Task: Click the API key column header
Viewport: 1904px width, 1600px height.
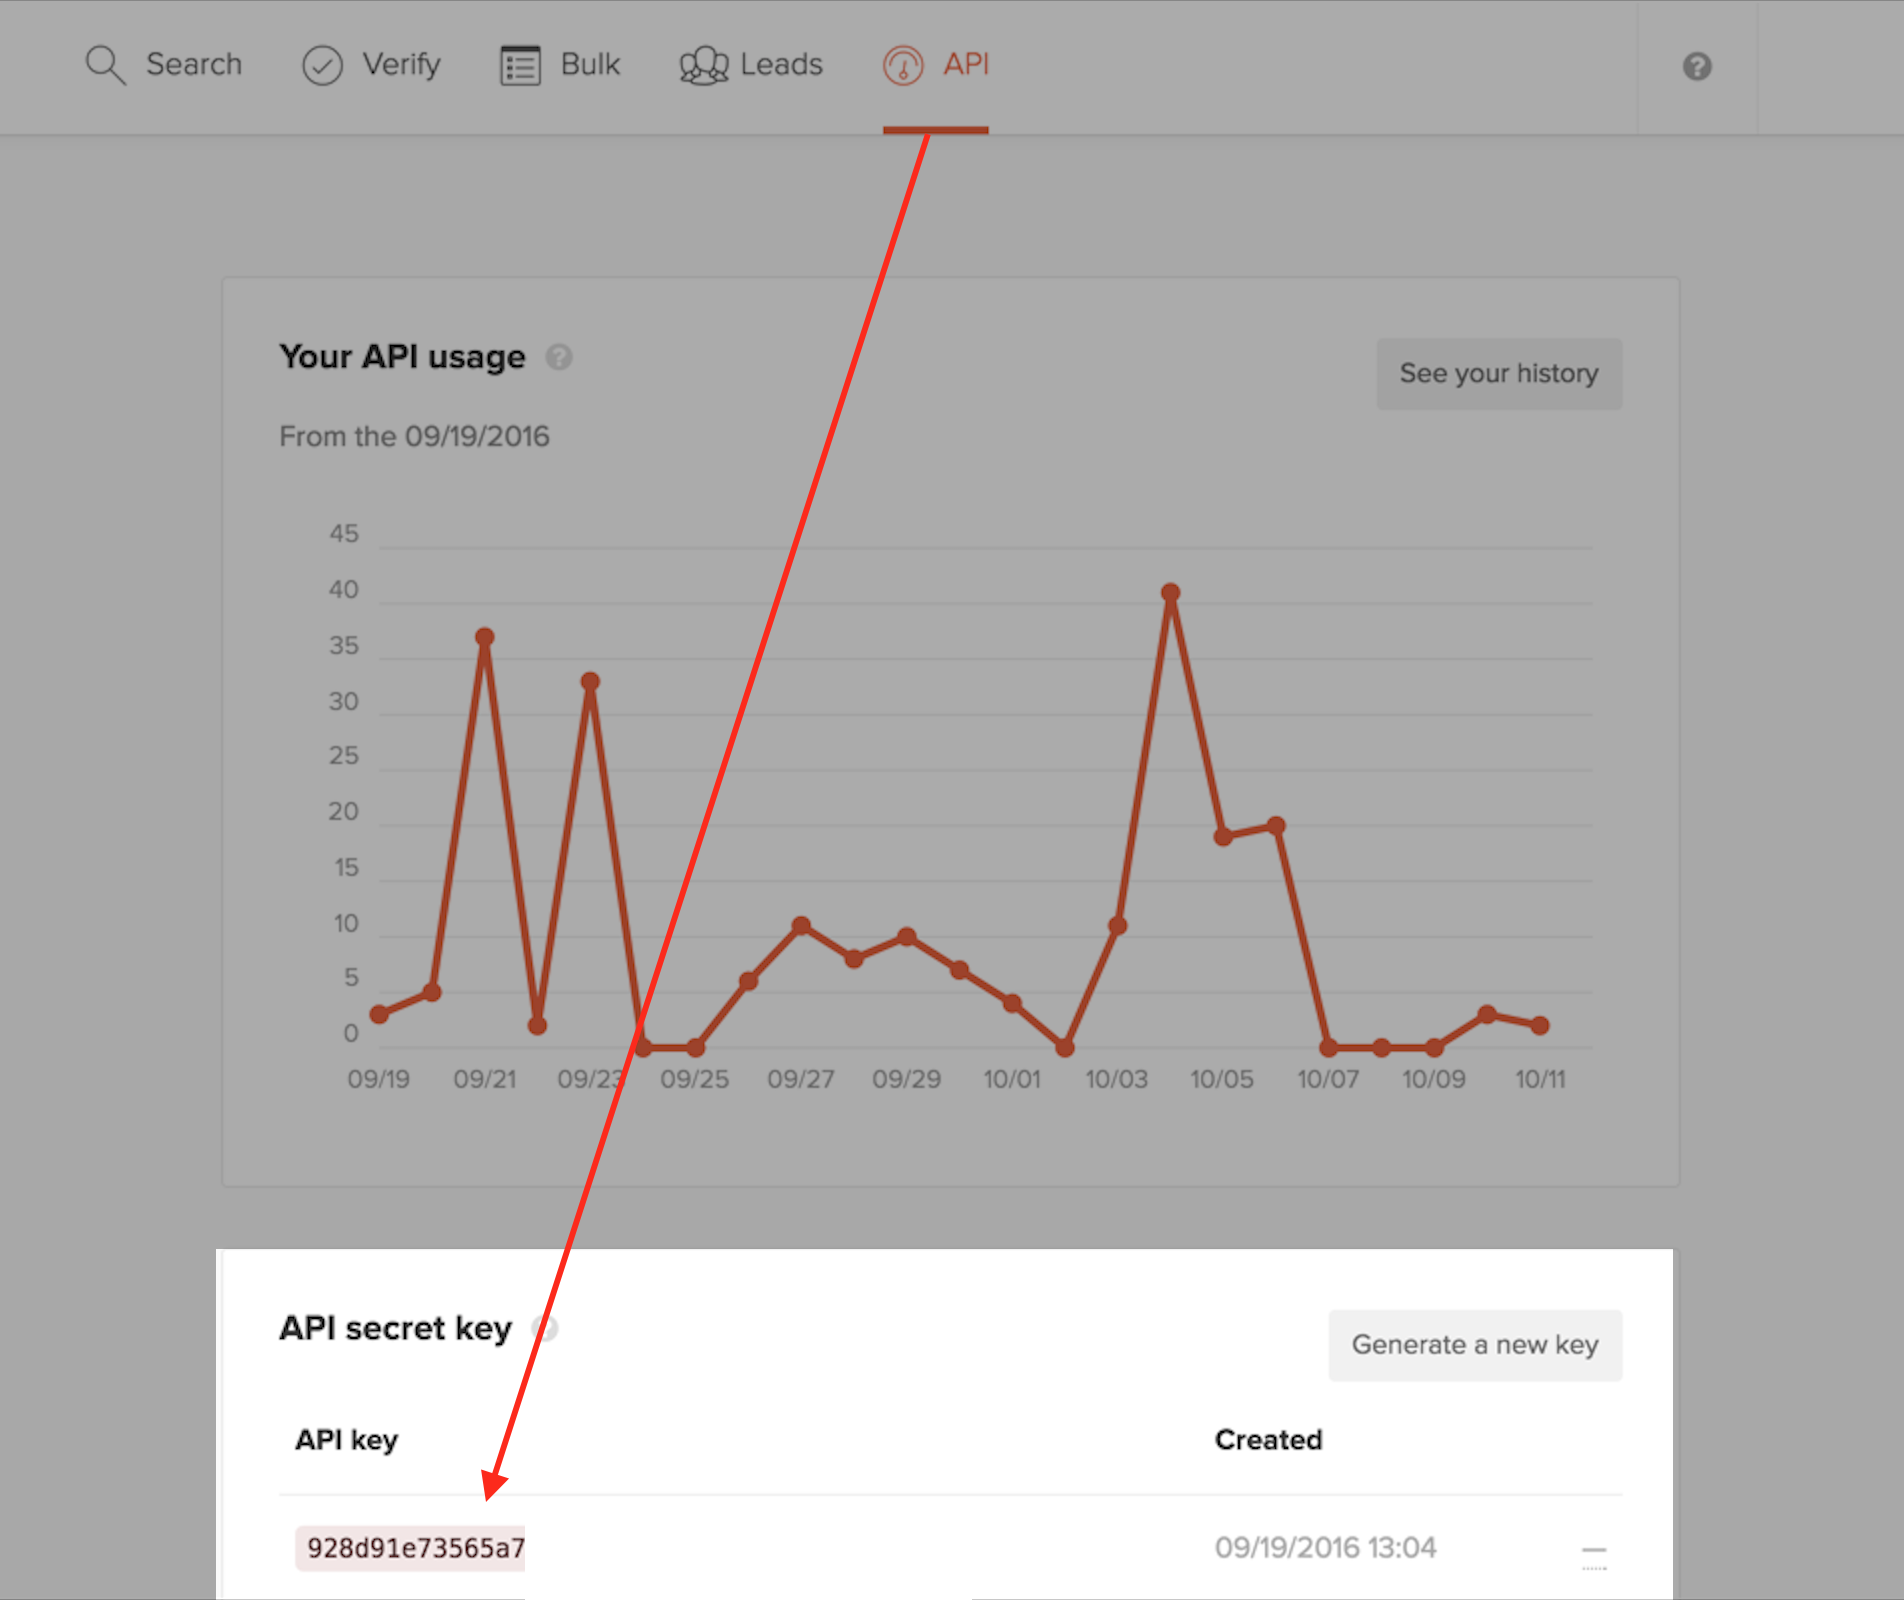Action: (x=346, y=1440)
